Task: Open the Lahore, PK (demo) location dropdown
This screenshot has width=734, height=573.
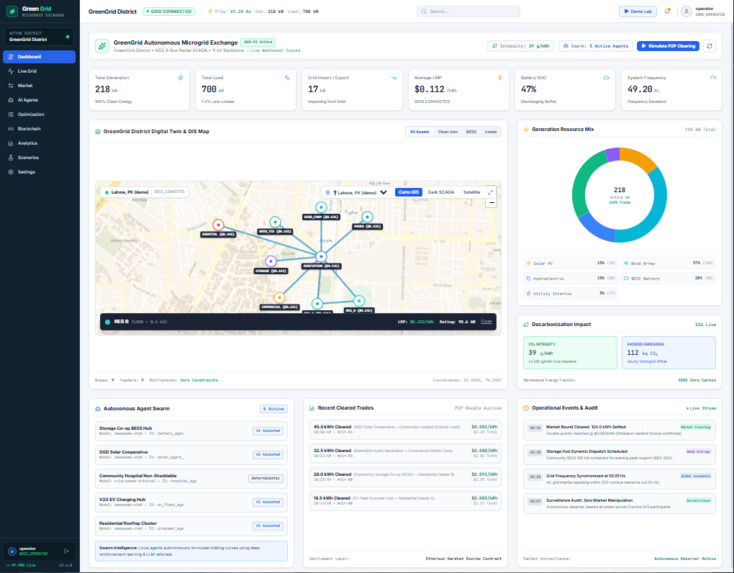Action: point(358,192)
